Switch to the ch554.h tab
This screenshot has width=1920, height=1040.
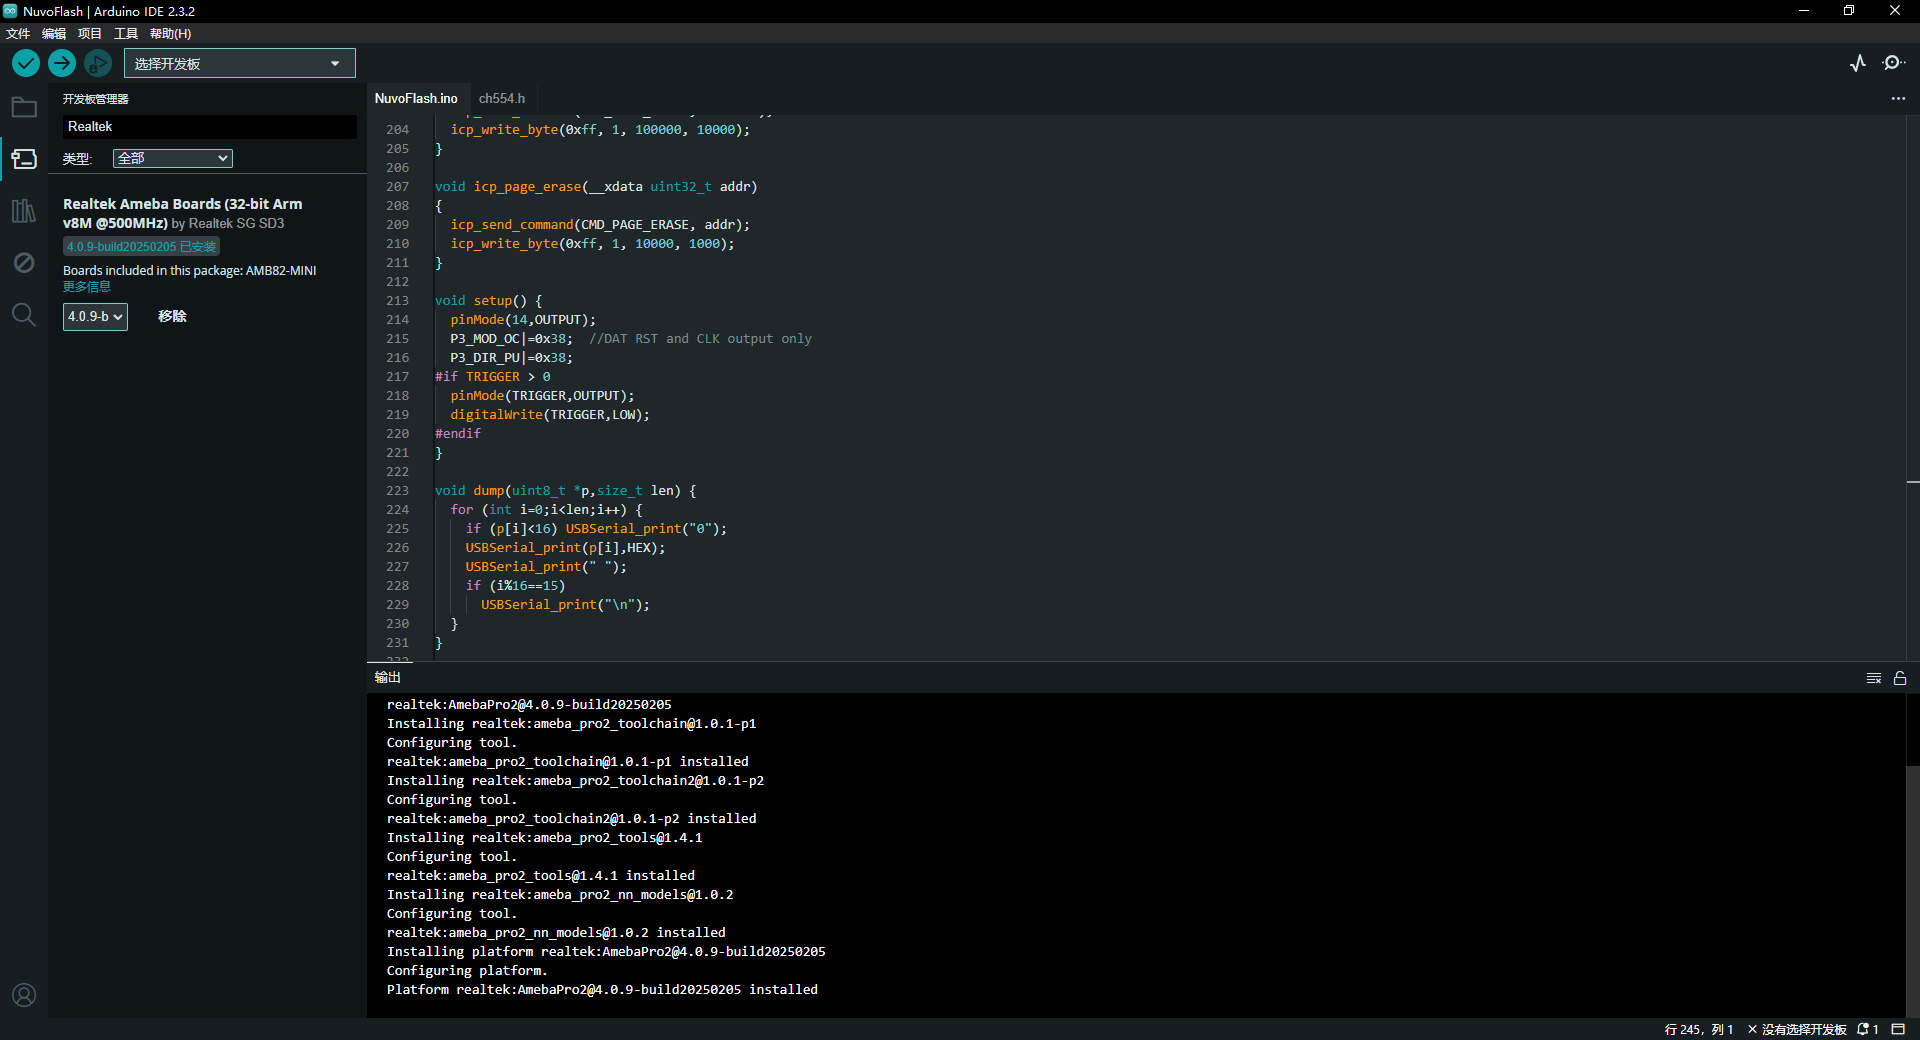click(x=502, y=98)
